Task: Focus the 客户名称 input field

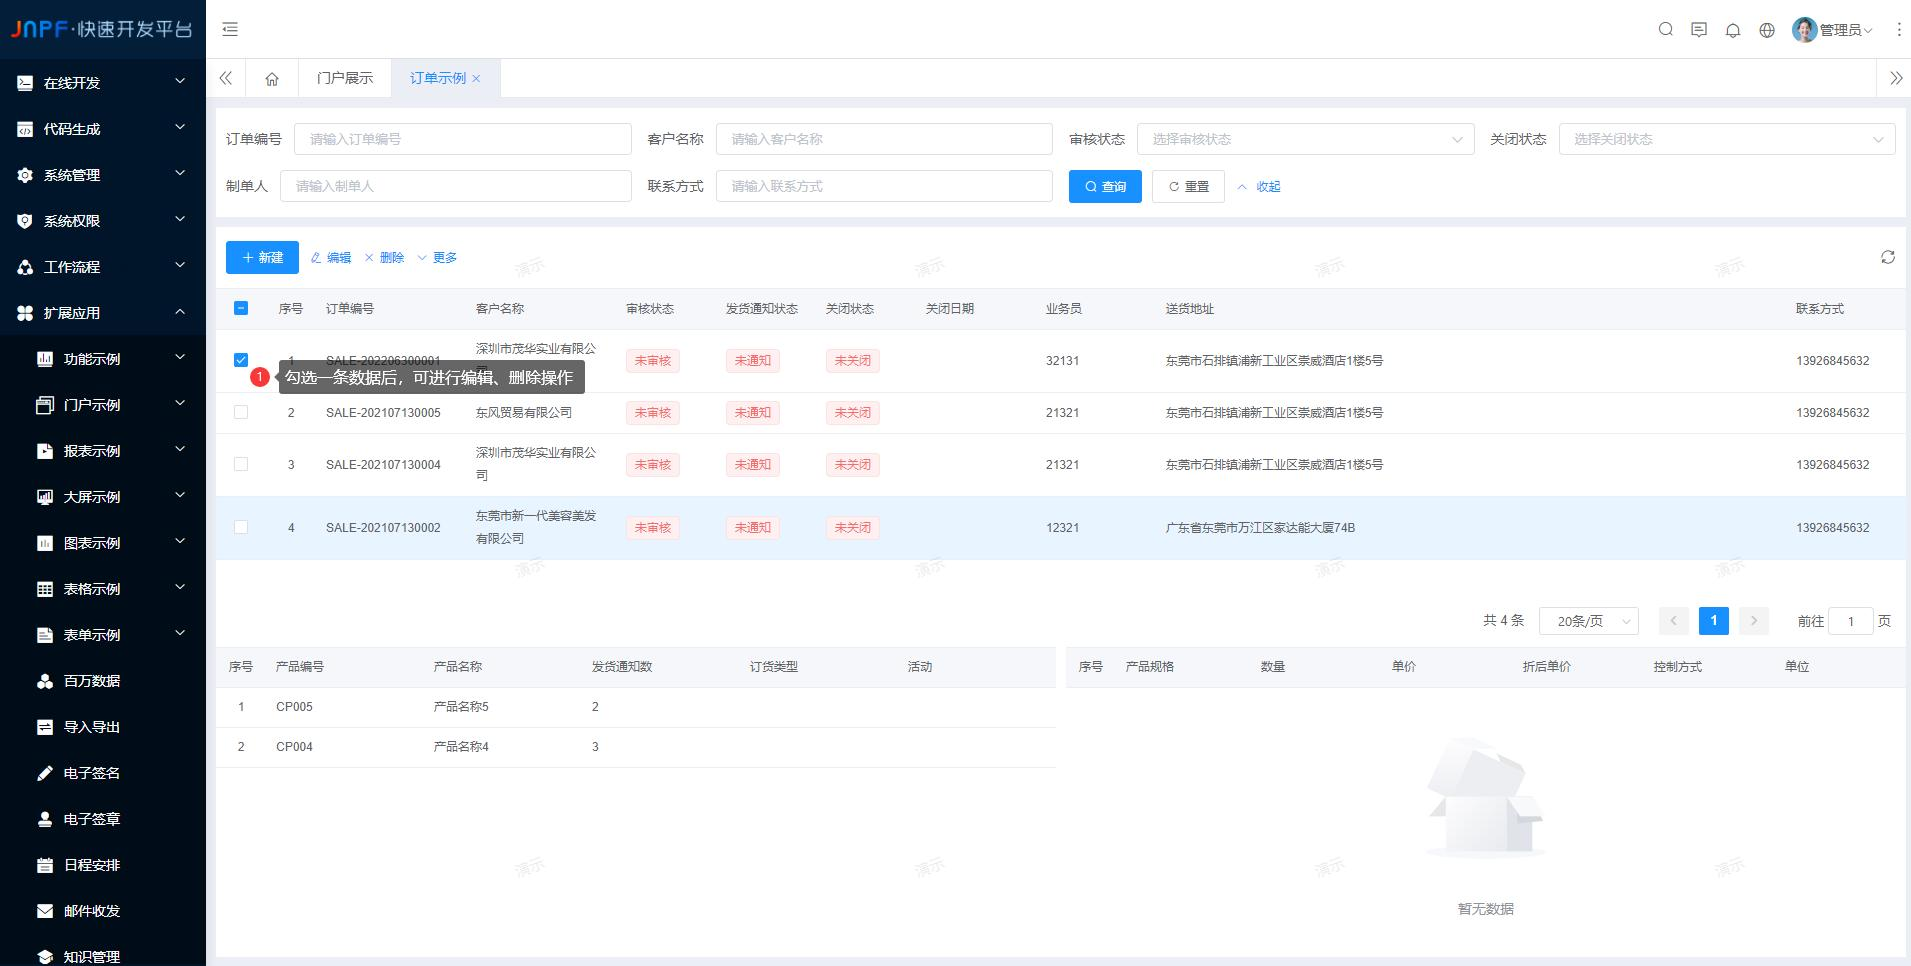Action: 884,139
